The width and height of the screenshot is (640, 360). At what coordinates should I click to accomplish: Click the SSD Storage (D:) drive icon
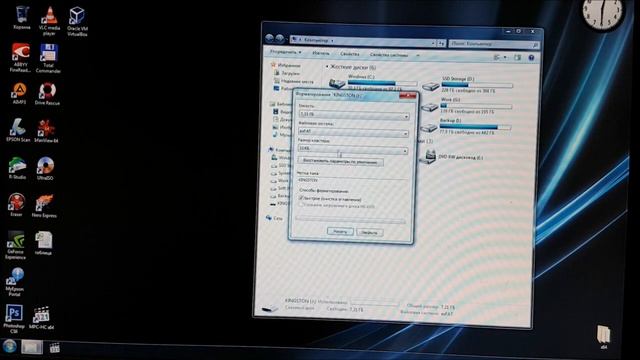[x=431, y=86]
